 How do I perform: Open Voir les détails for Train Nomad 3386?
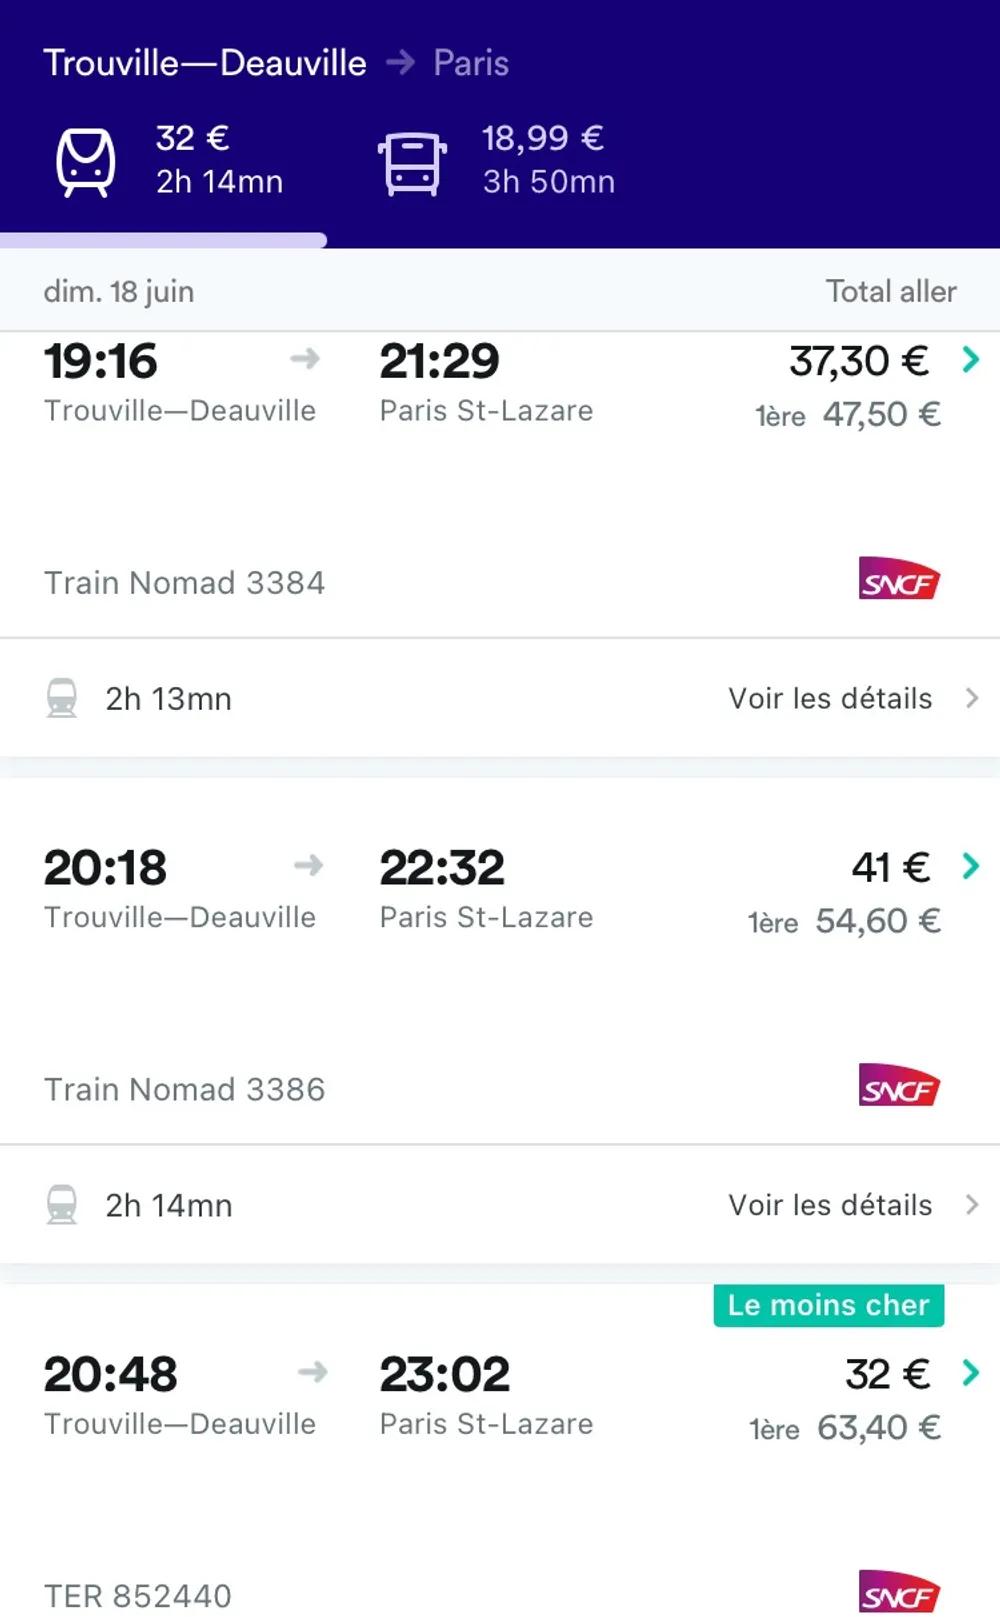[x=830, y=1204]
